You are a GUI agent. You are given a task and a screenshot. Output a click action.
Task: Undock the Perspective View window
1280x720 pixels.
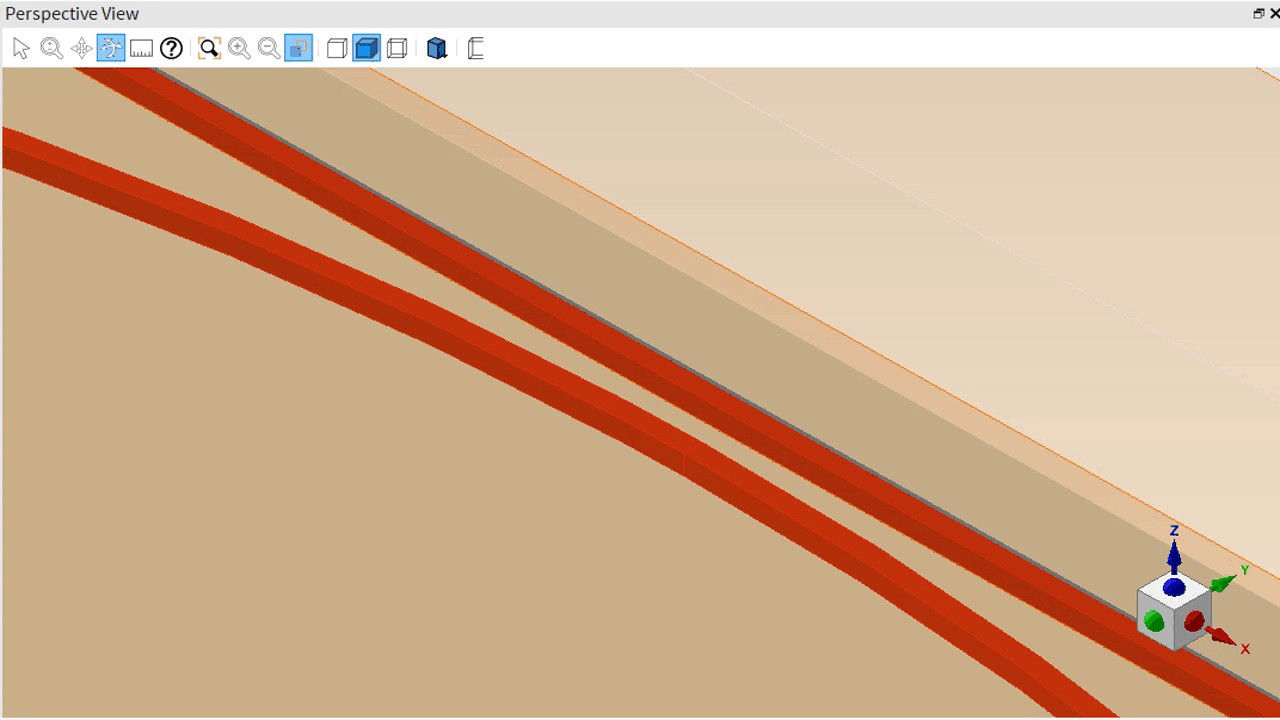tap(1258, 13)
